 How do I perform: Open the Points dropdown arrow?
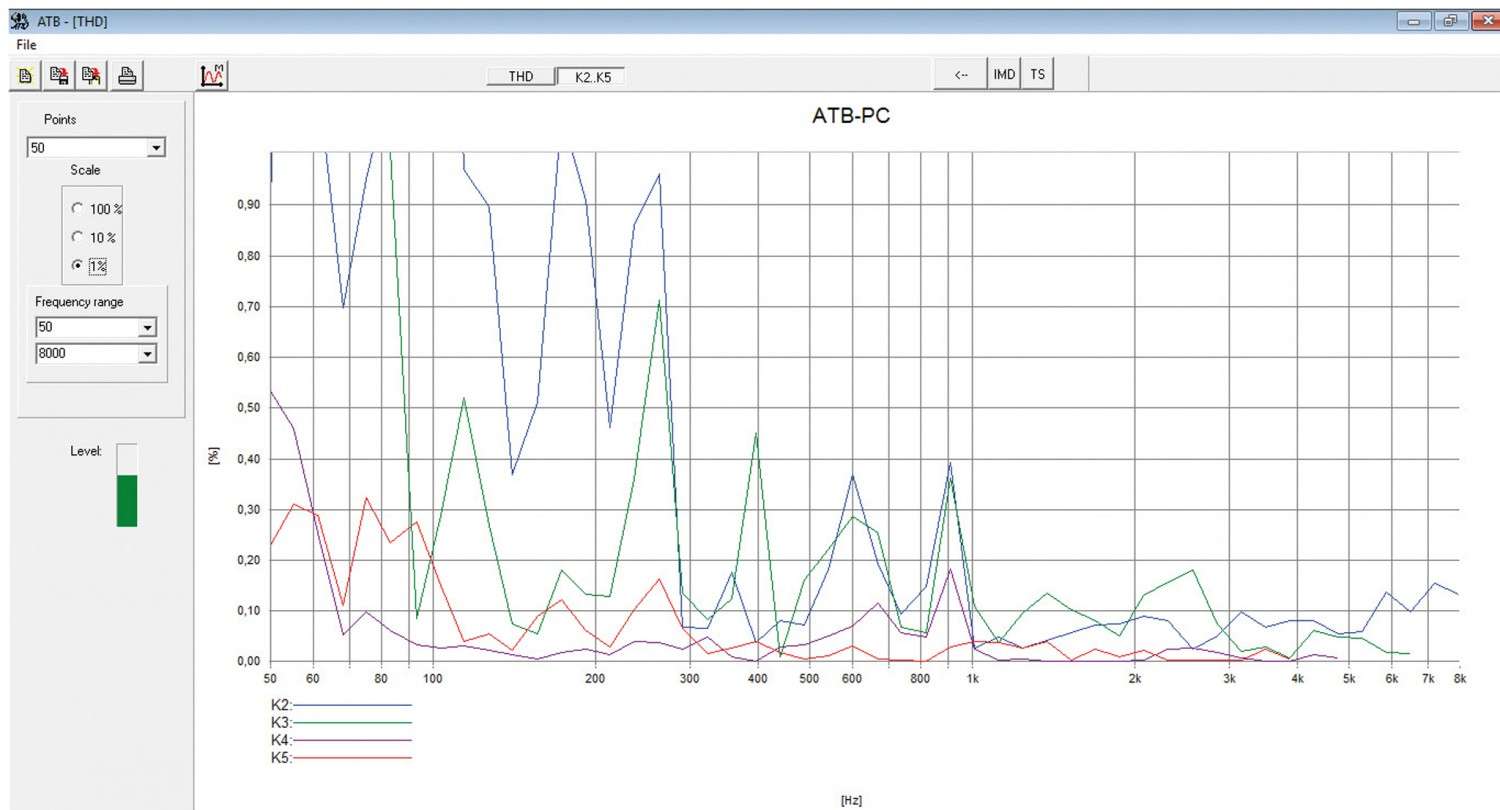(155, 148)
